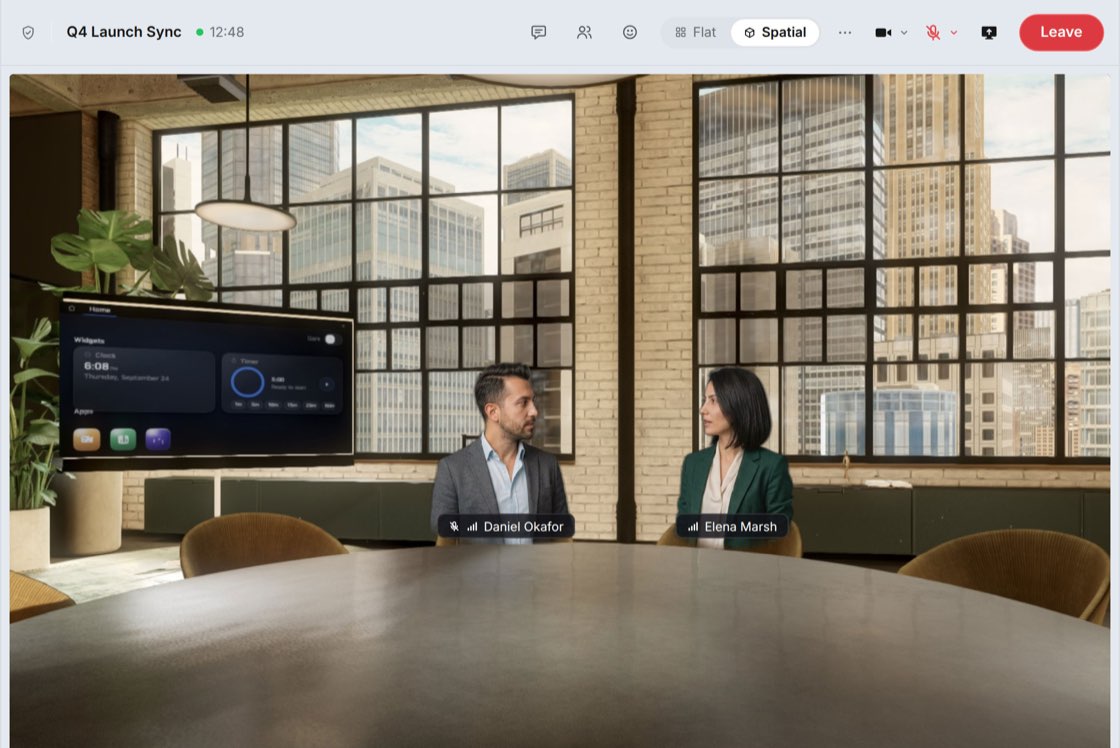Image resolution: width=1120 pixels, height=748 pixels.
Task: Switch to Flat view layout
Action: point(696,32)
